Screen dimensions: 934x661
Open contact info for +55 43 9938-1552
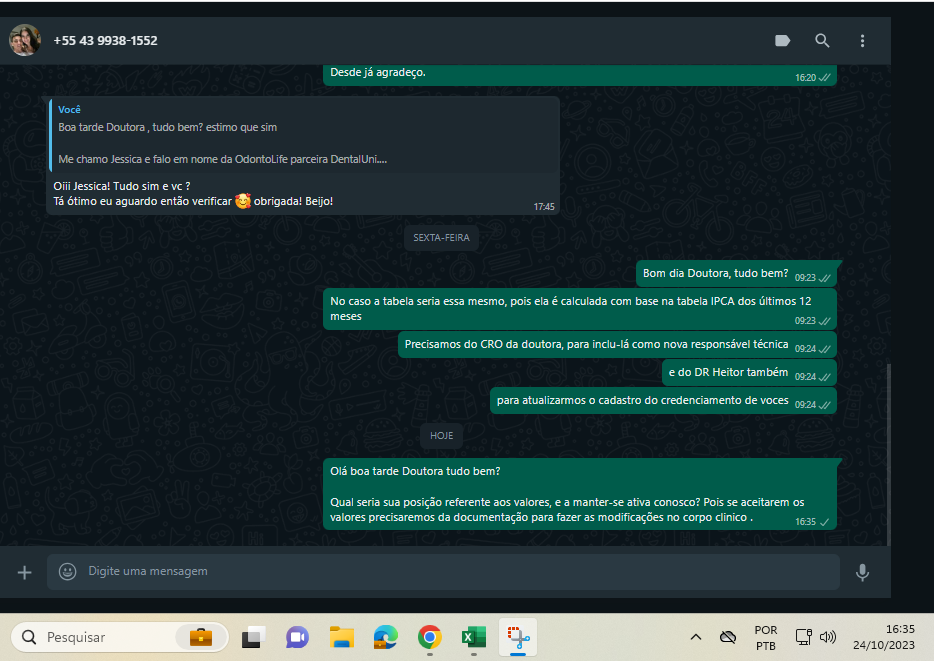click(105, 40)
